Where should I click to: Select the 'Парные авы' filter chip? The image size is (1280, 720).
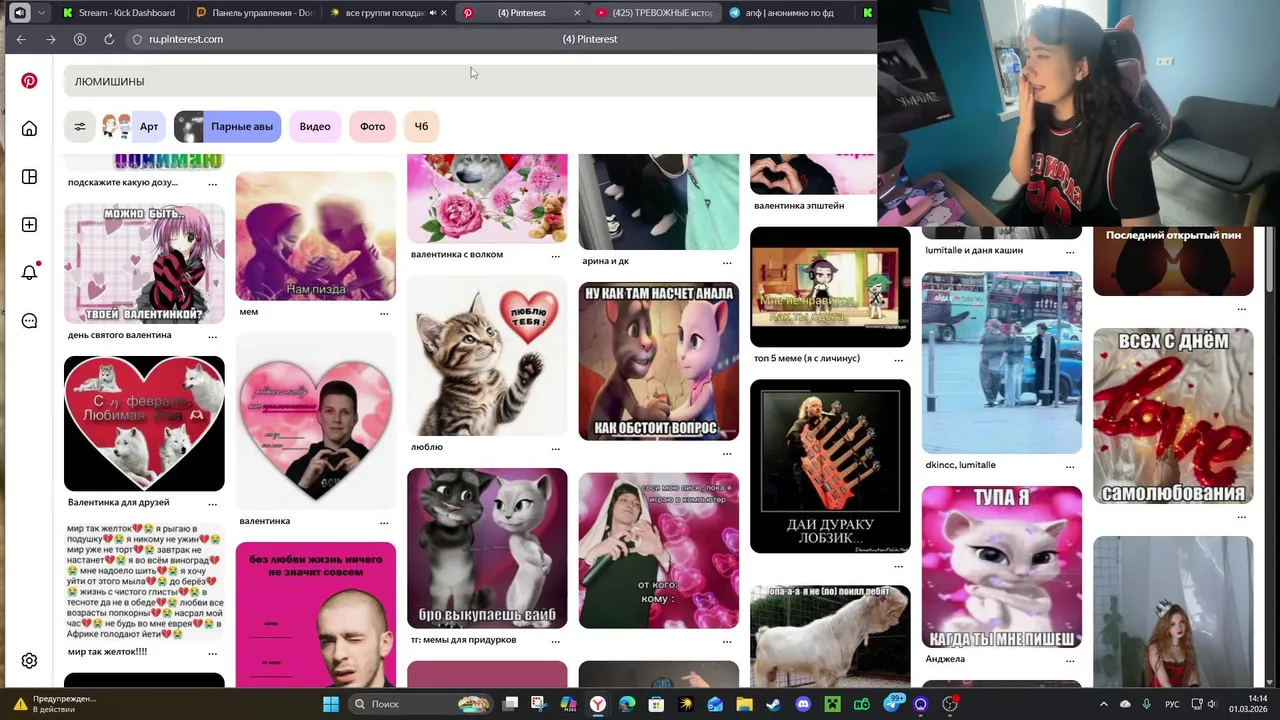click(227, 126)
